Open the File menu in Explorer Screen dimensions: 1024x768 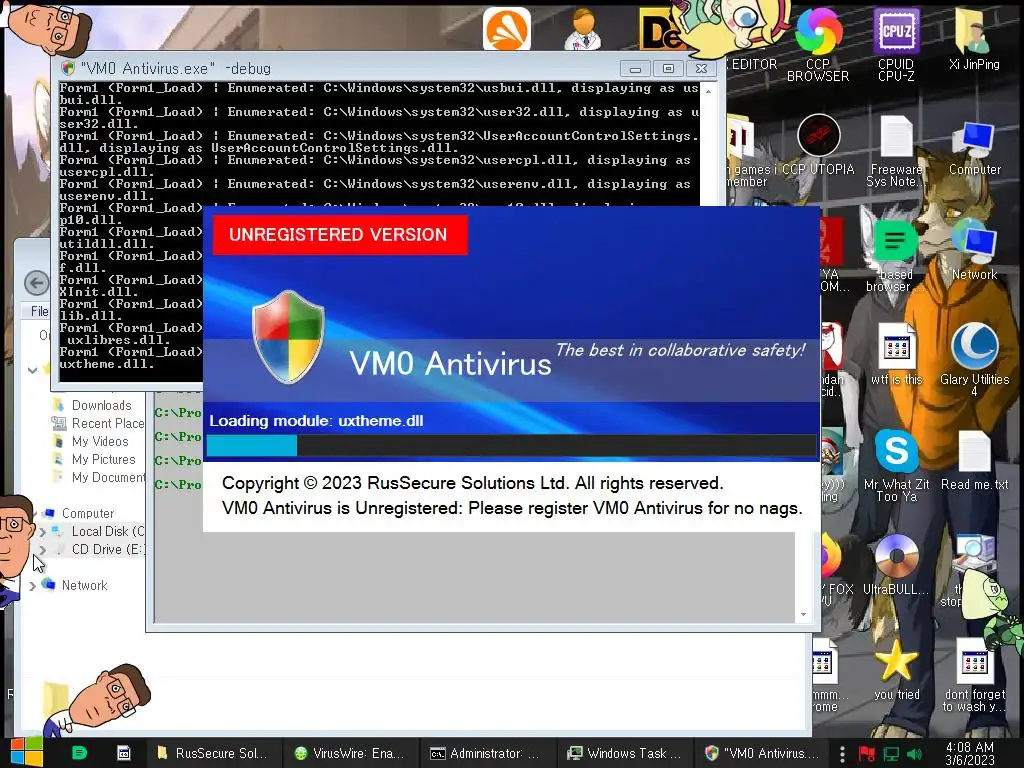tap(39, 312)
